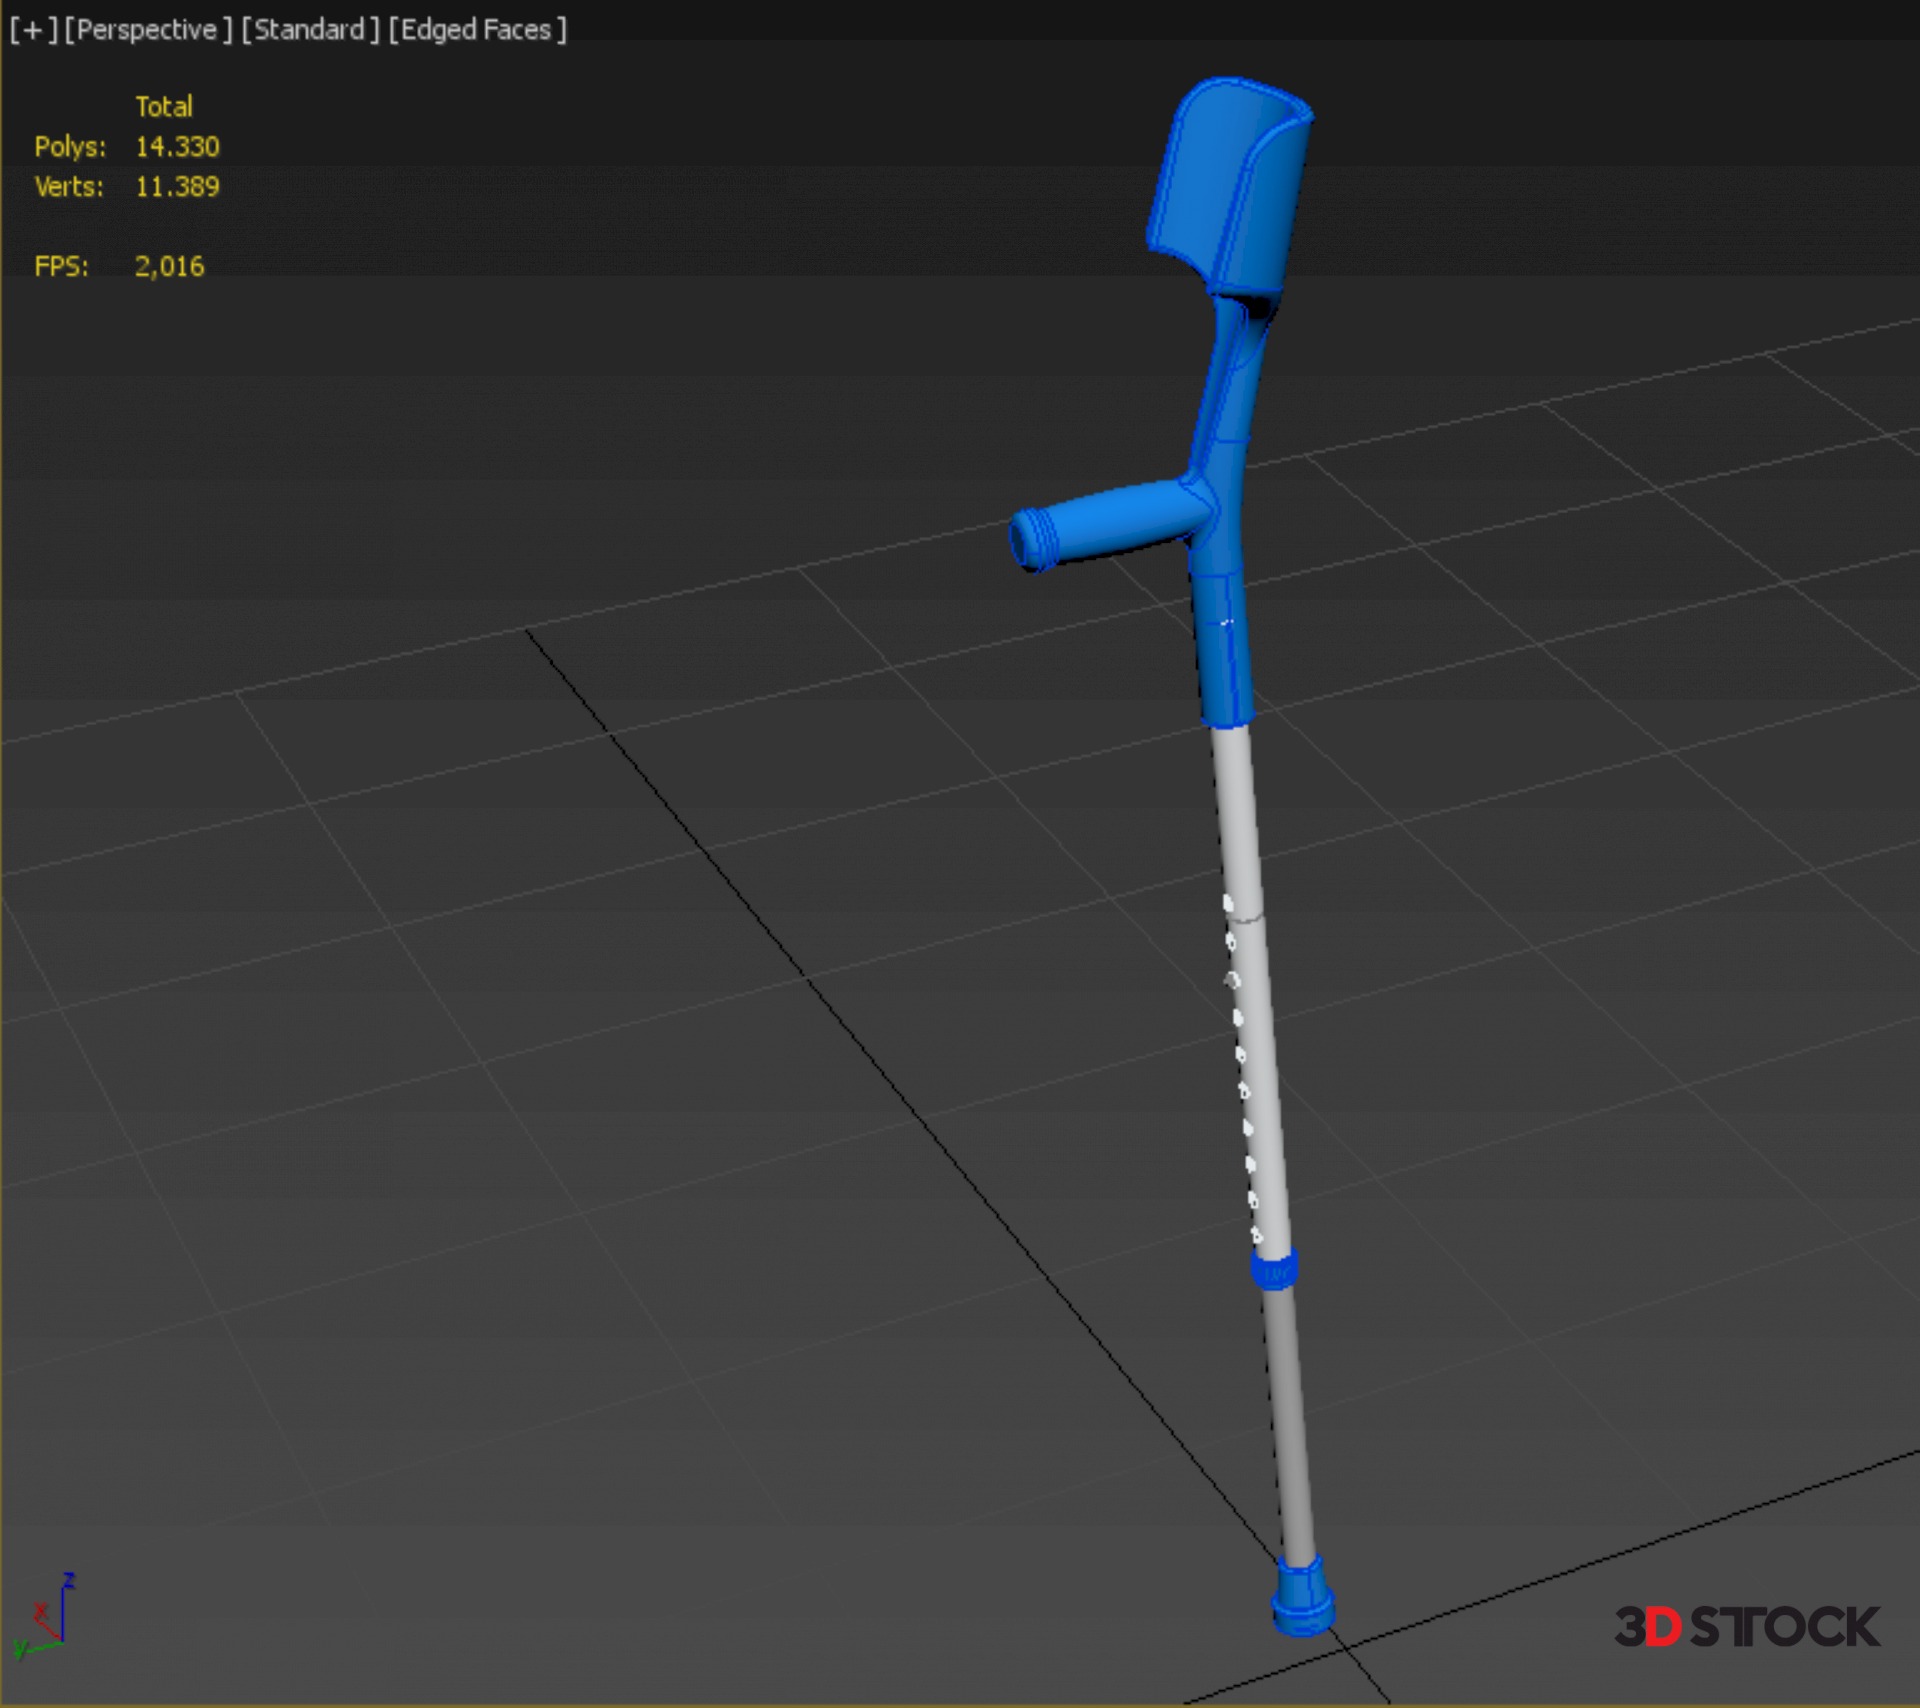Click the Total statistics header
The height and width of the screenshot is (1708, 1920).
pyautogui.click(x=163, y=107)
